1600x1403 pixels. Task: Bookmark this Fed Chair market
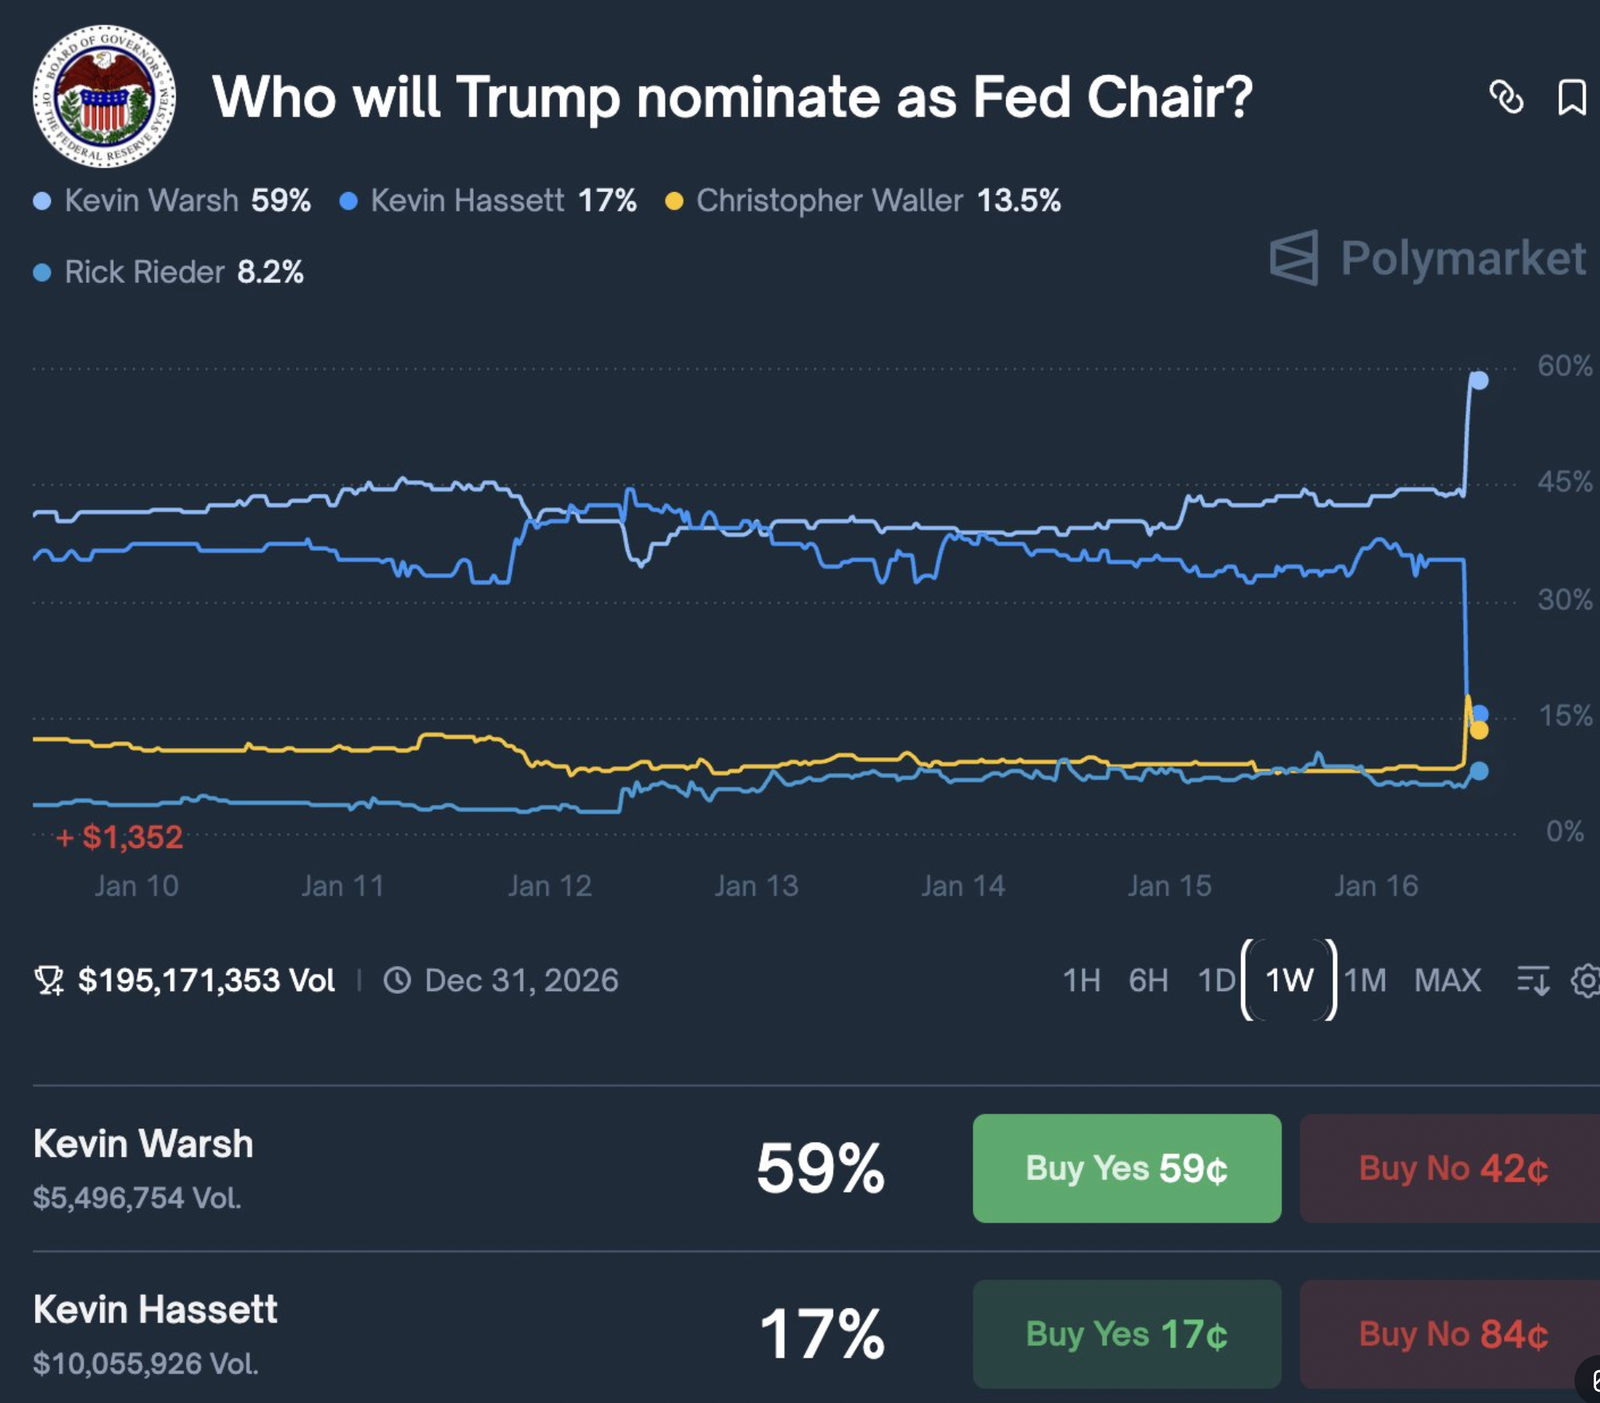pyautogui.click(x=1572, y=97)
